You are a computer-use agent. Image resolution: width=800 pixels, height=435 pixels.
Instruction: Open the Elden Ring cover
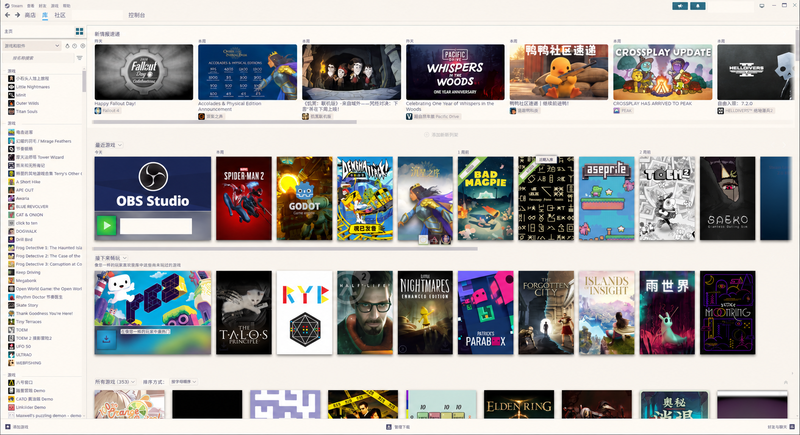tap(519, 404)
